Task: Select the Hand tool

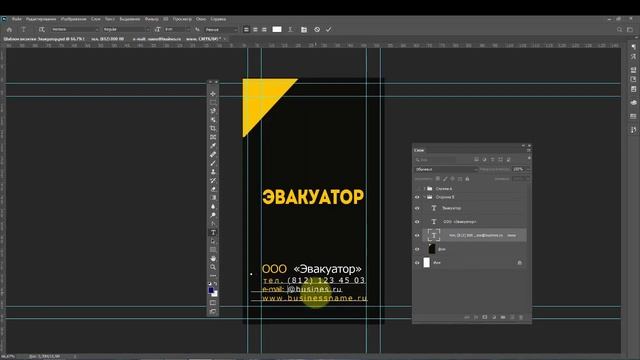Action: point(213,258)
